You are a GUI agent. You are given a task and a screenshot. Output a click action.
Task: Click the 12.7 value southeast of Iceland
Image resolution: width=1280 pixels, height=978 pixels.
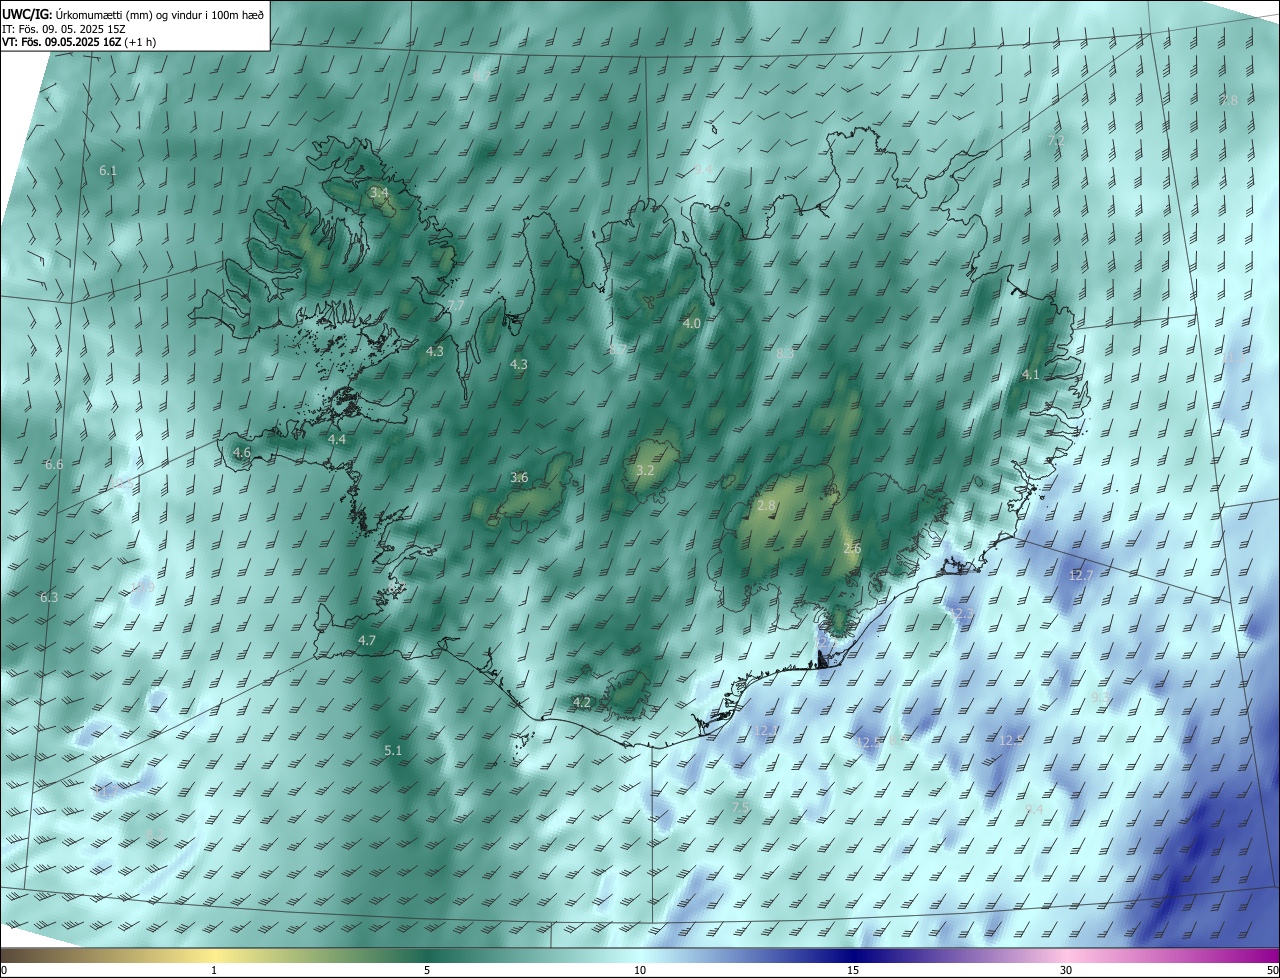1081,576
